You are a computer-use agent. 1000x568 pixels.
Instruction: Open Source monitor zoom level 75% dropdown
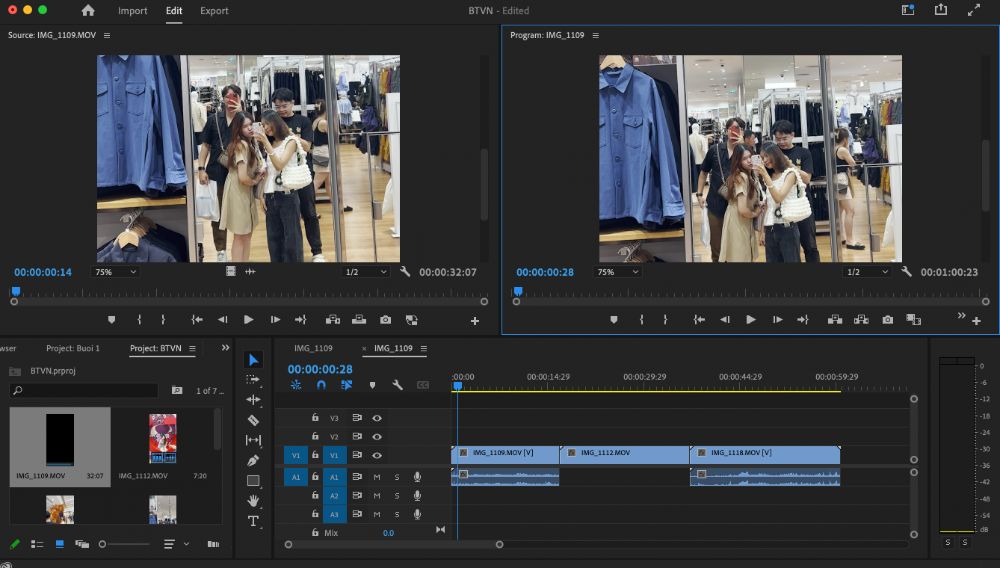pyautogui.click(x=115, y=272)
